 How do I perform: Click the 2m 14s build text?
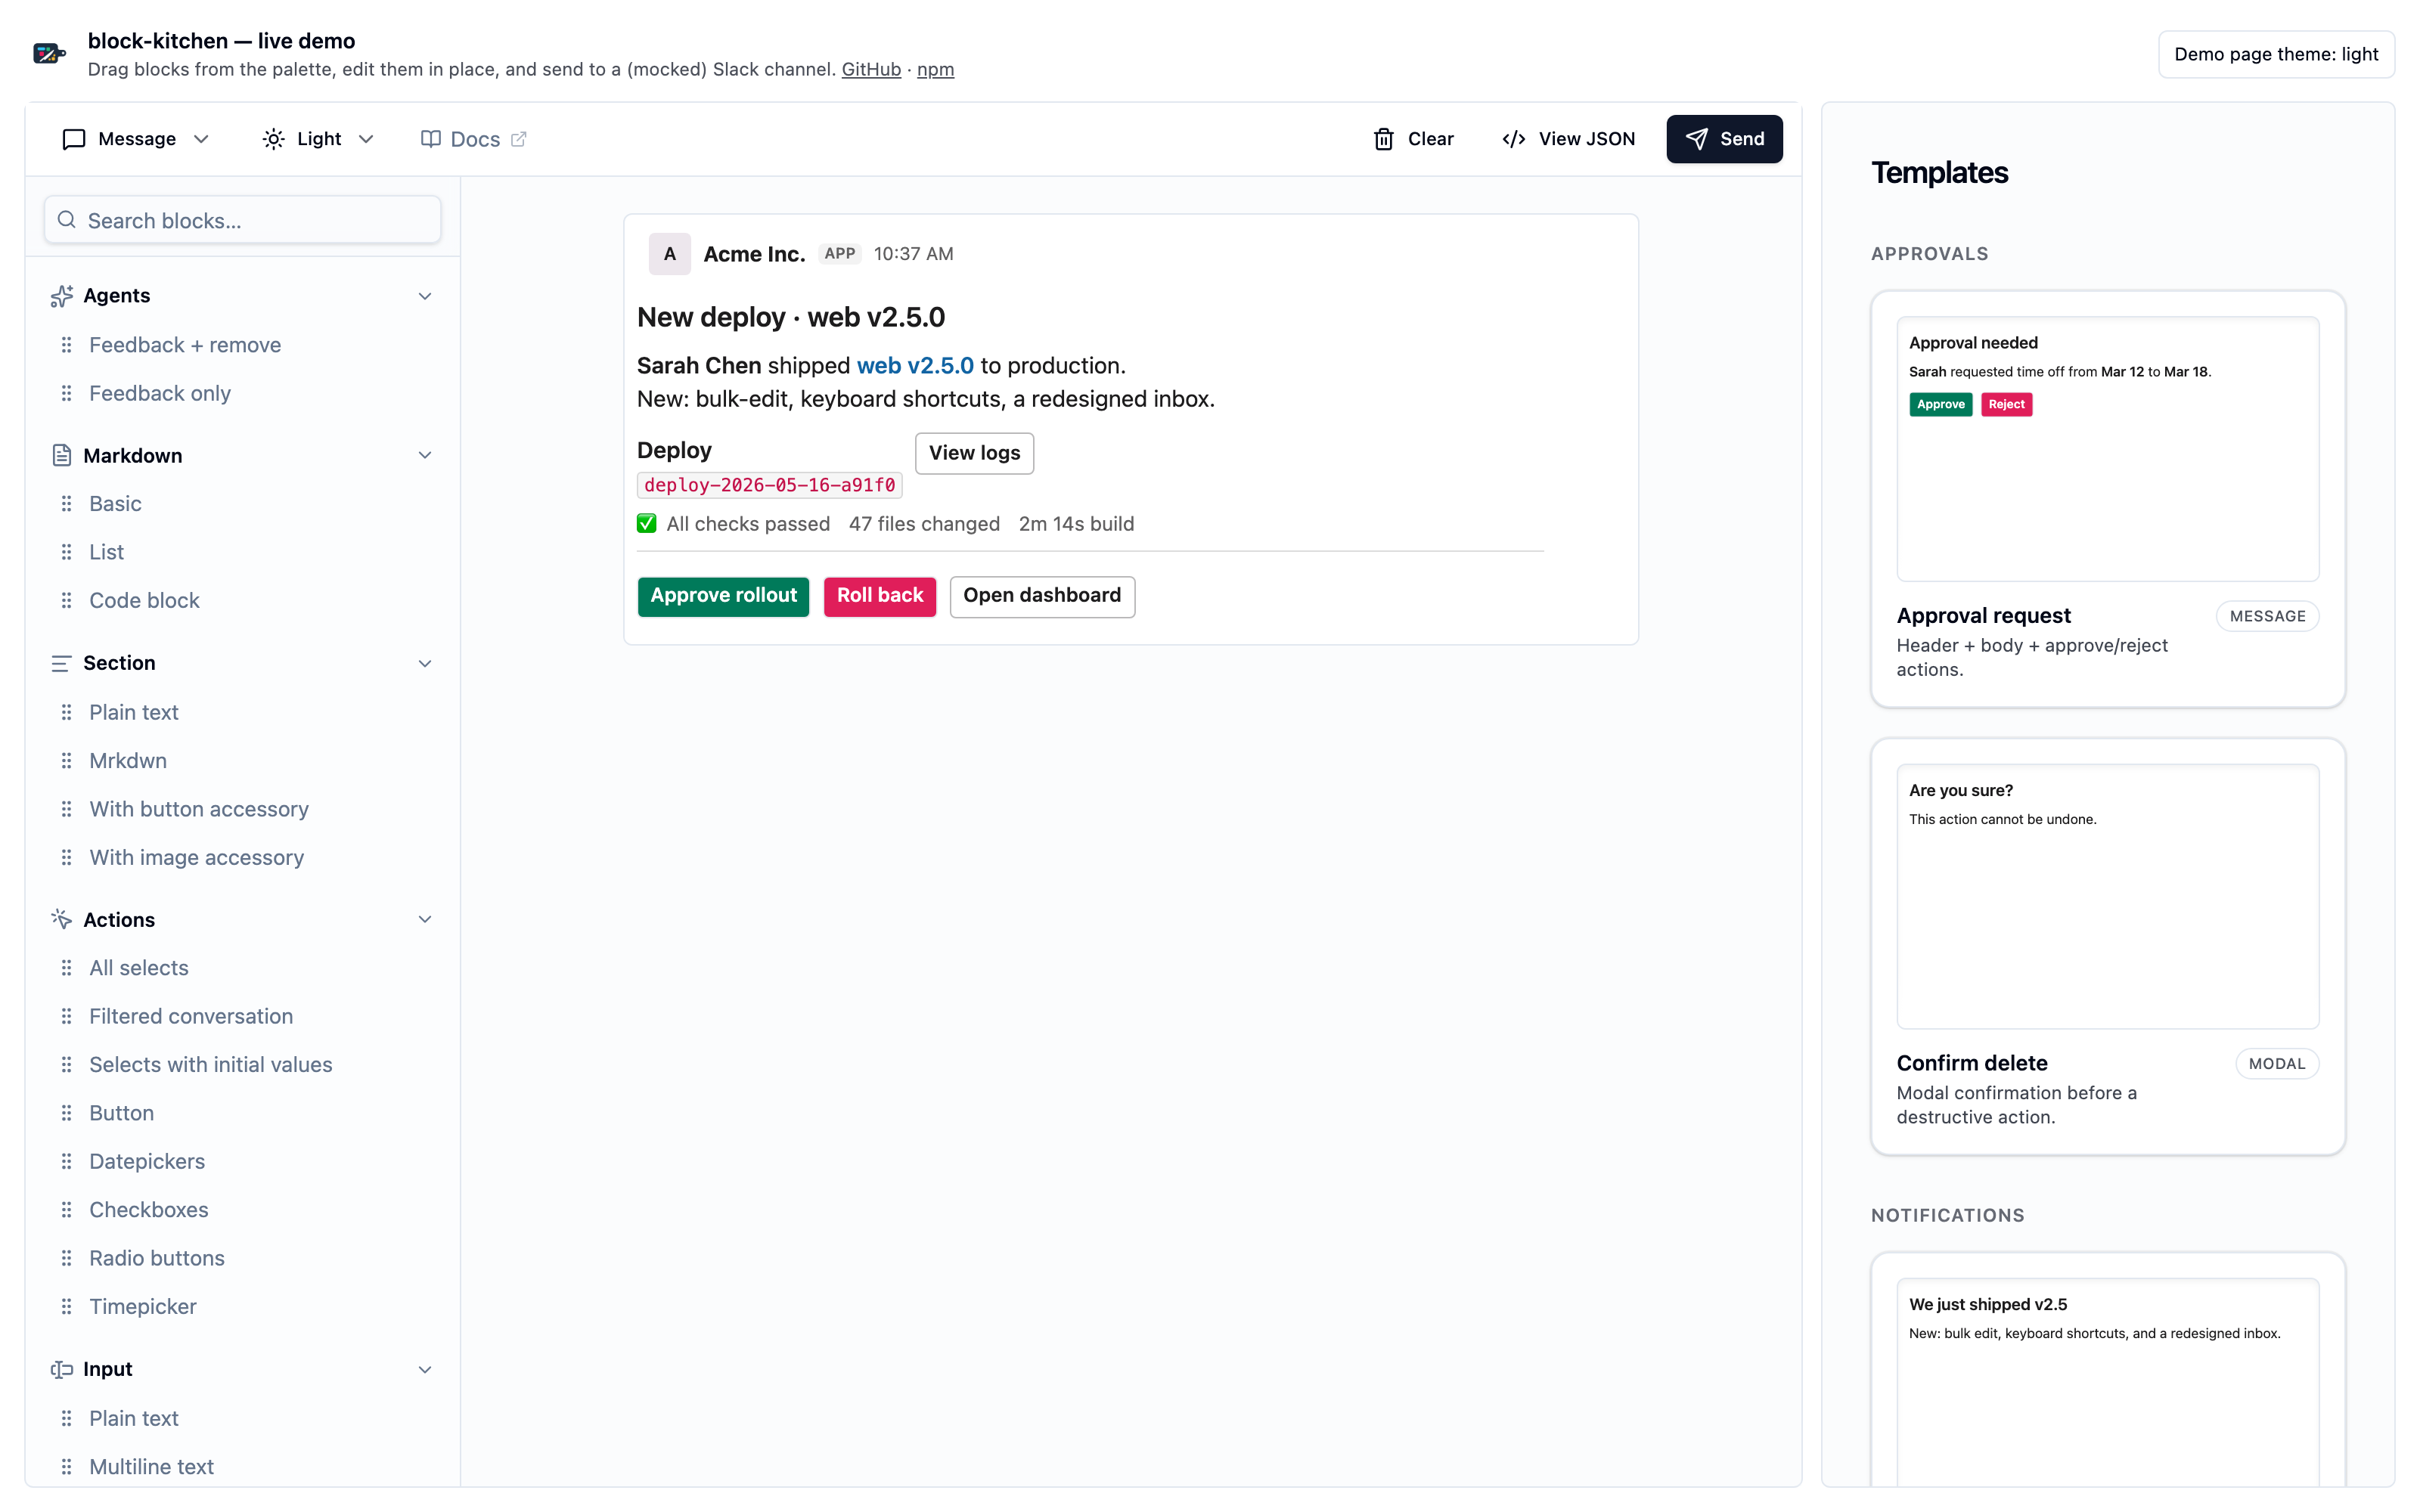click(x=1076, y=524)
